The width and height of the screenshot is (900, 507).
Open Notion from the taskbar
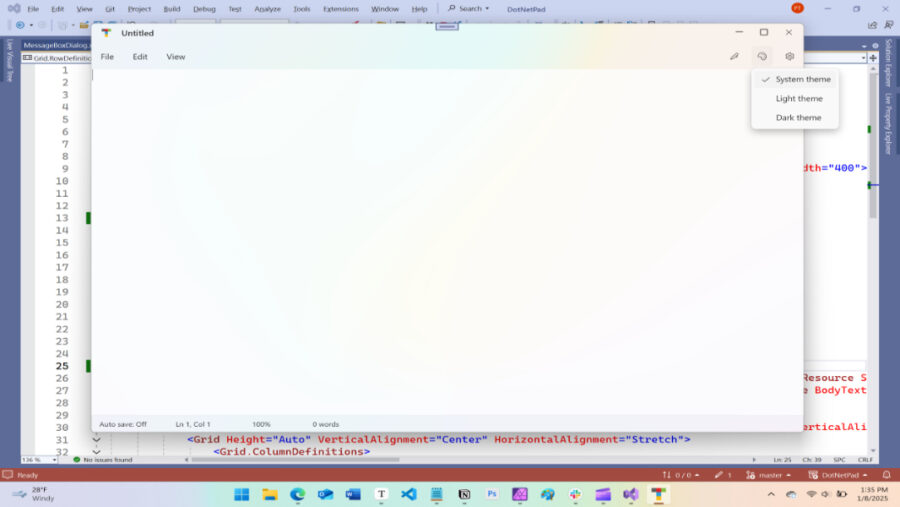click(x=464, y=494)
